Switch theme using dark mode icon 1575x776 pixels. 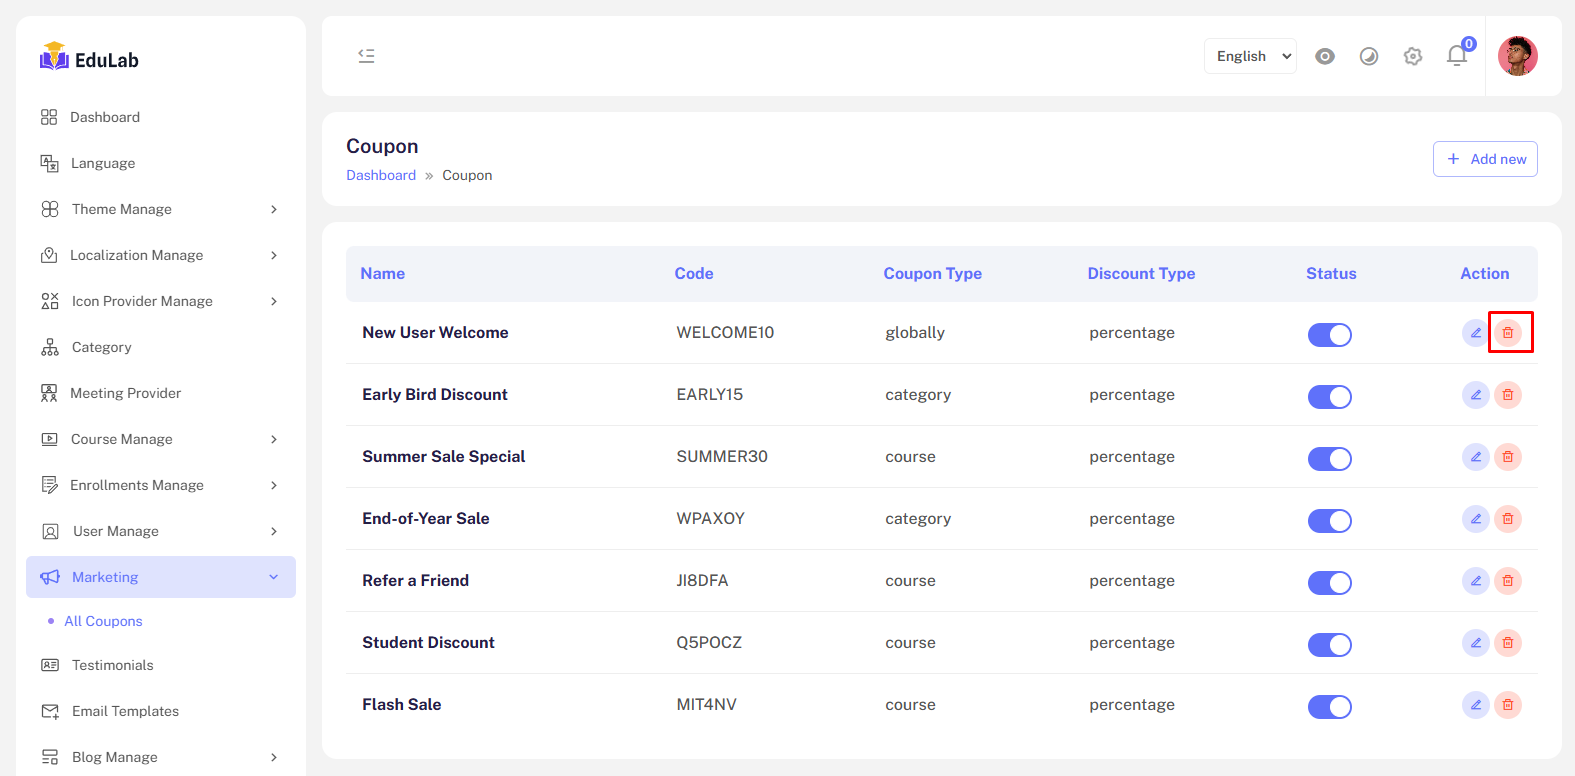tap(1369, 56)
